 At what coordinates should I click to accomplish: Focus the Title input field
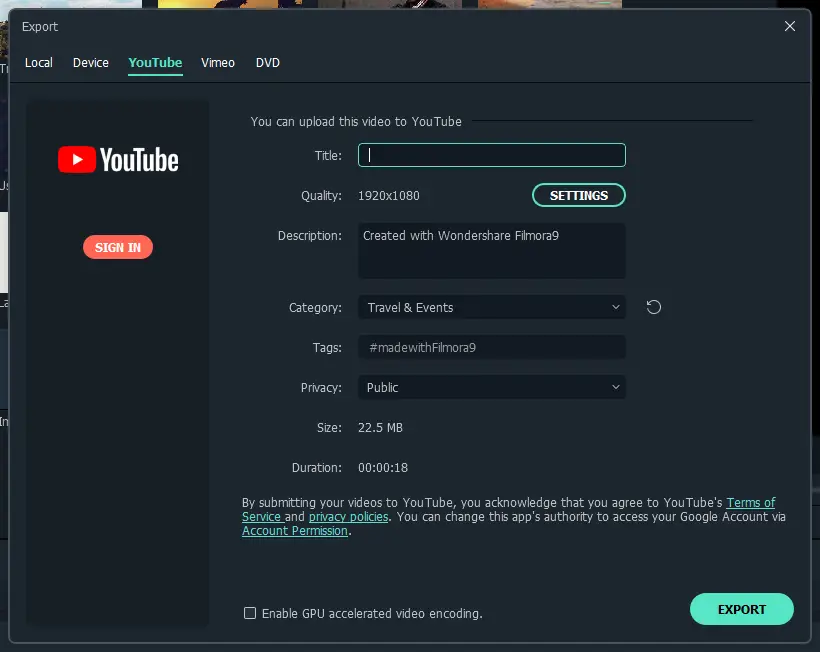pos(491,155)
